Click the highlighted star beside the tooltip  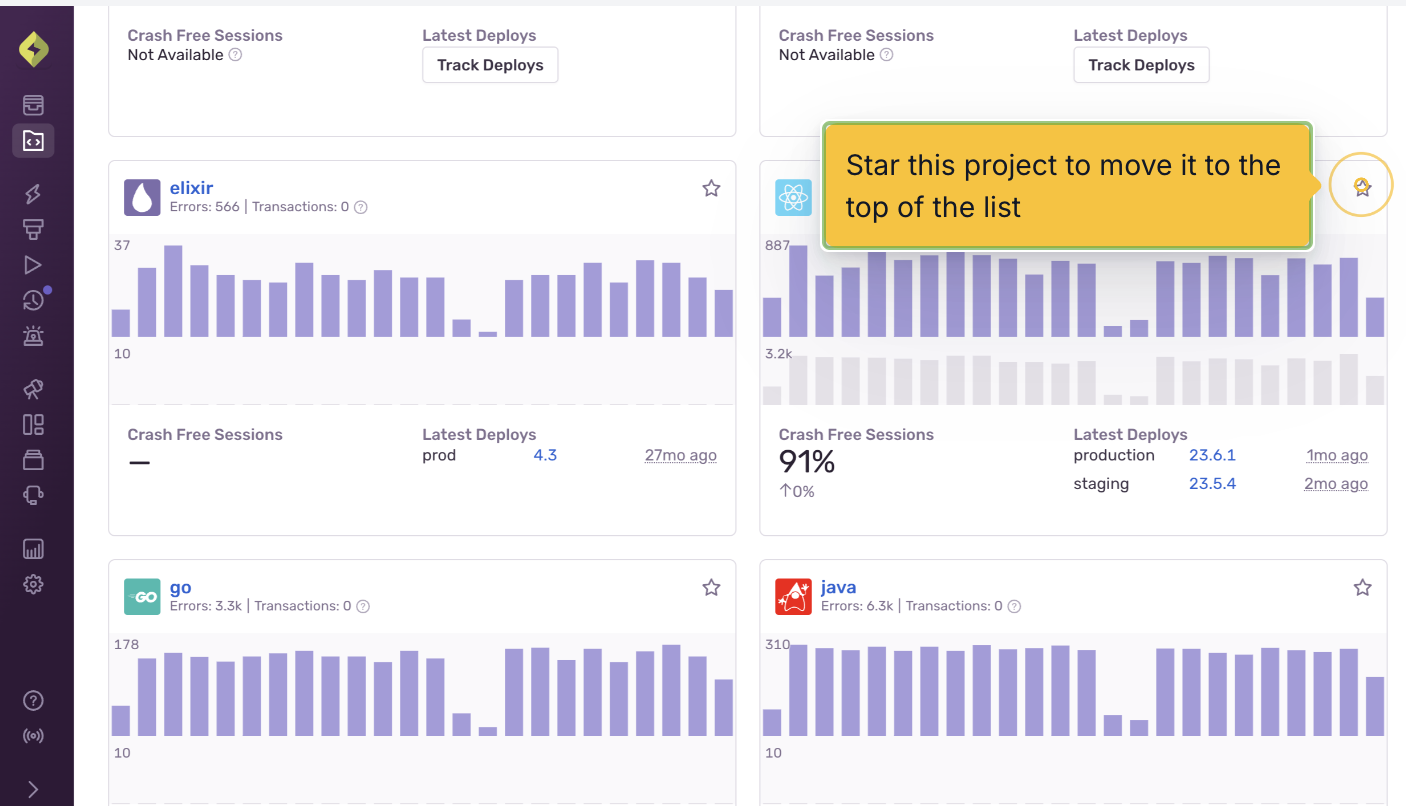coord(1362,186)
